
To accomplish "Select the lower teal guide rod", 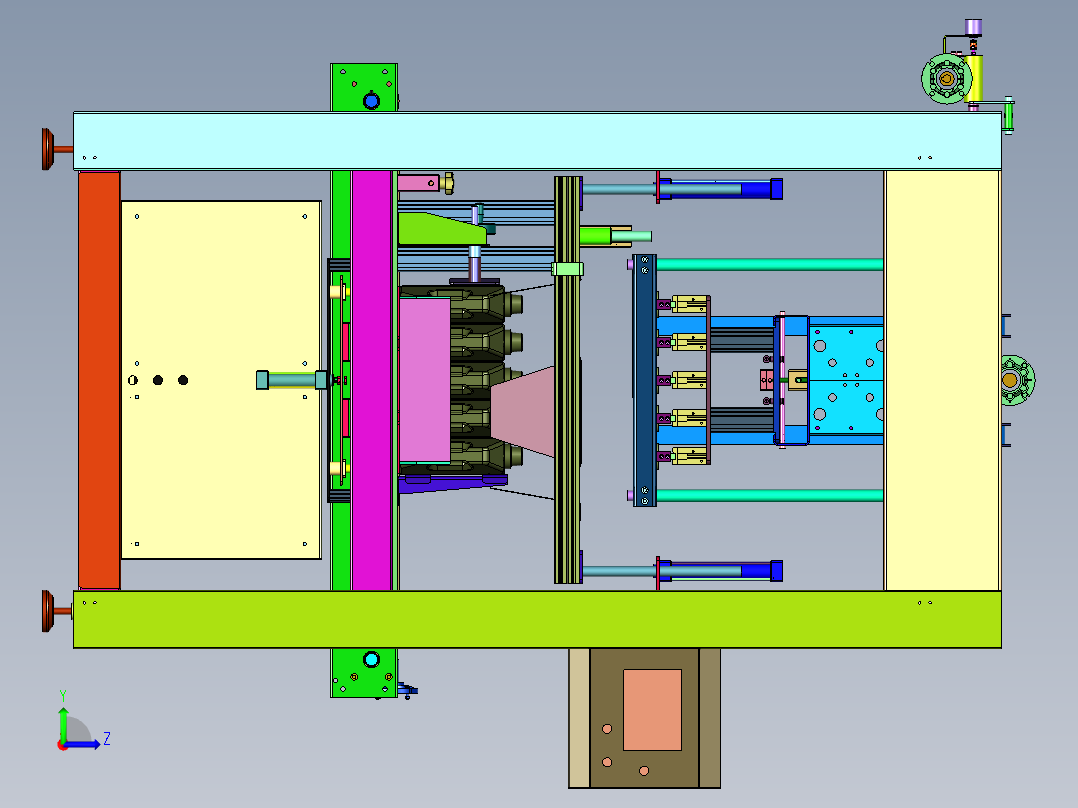I will pyautogui.click(x=769, y=495).
